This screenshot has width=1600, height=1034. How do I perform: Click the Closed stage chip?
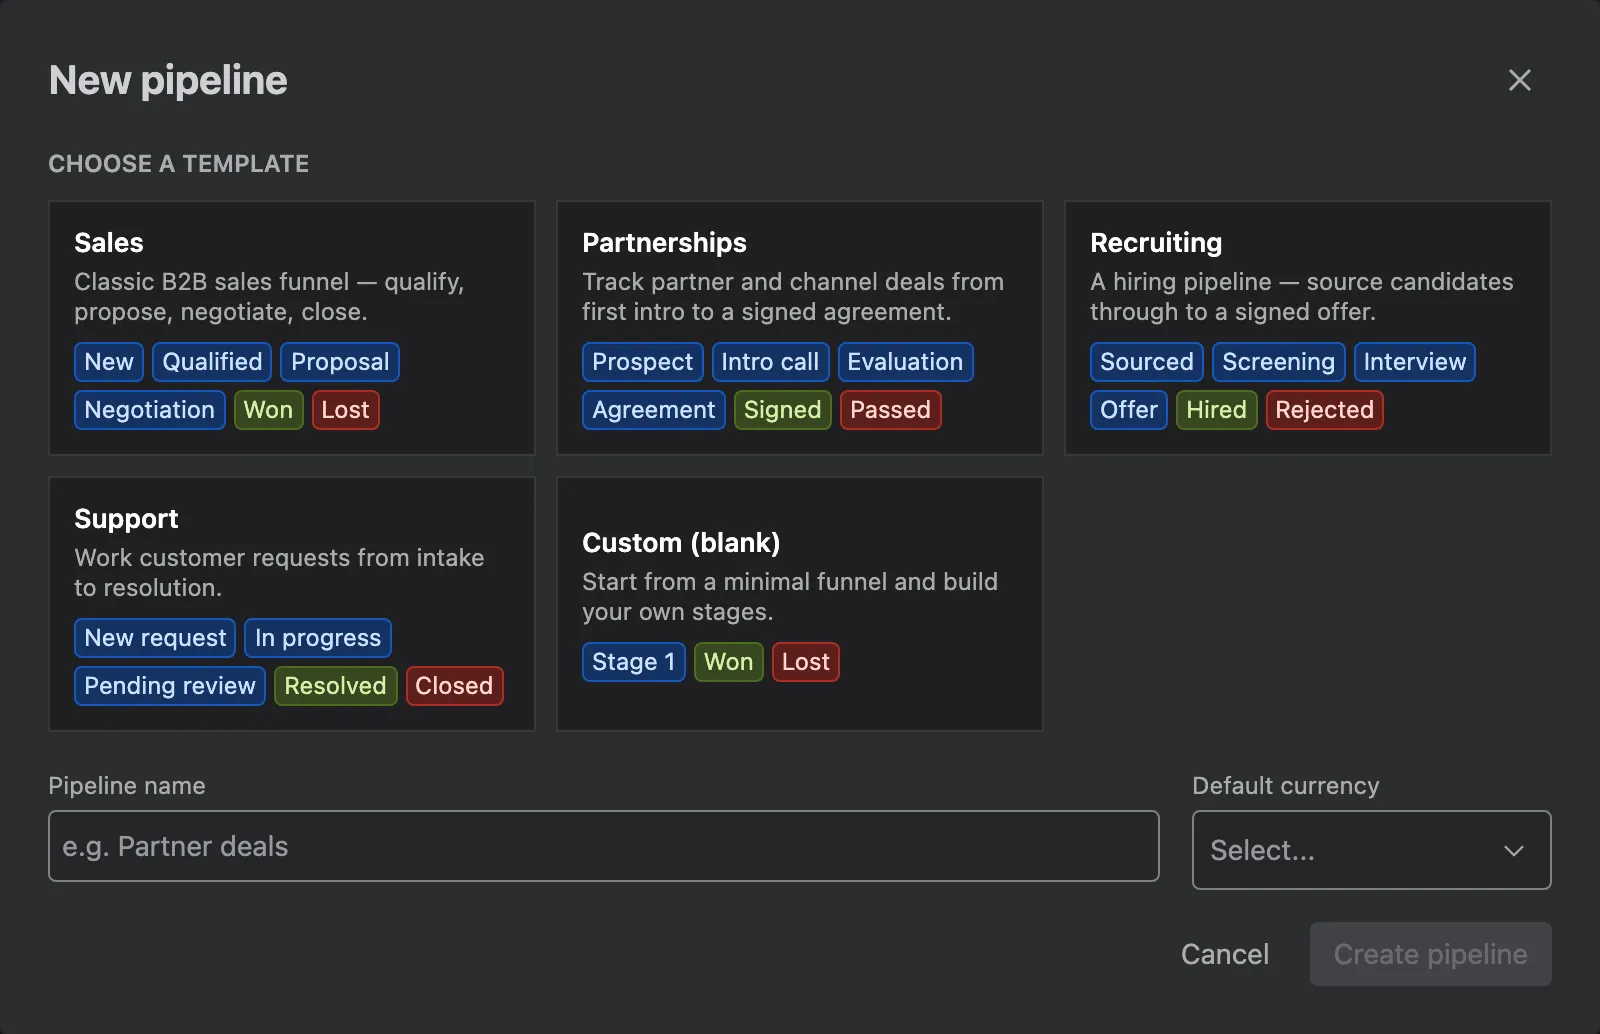coord(454,686)
